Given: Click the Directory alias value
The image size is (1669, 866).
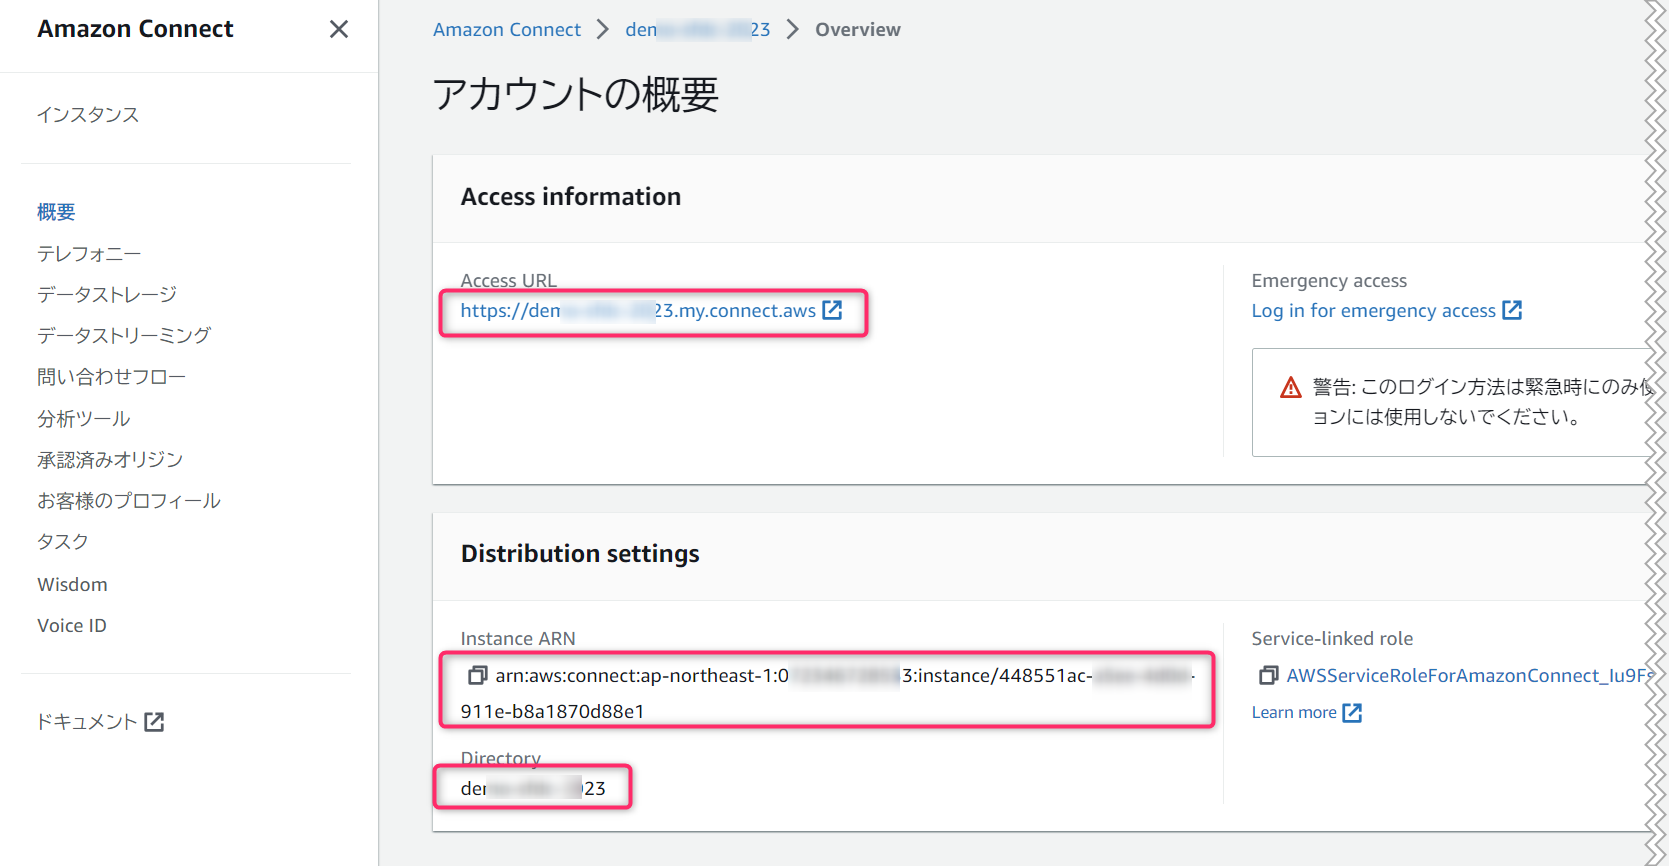Looking at the screenshot, I should pos(533,788).
